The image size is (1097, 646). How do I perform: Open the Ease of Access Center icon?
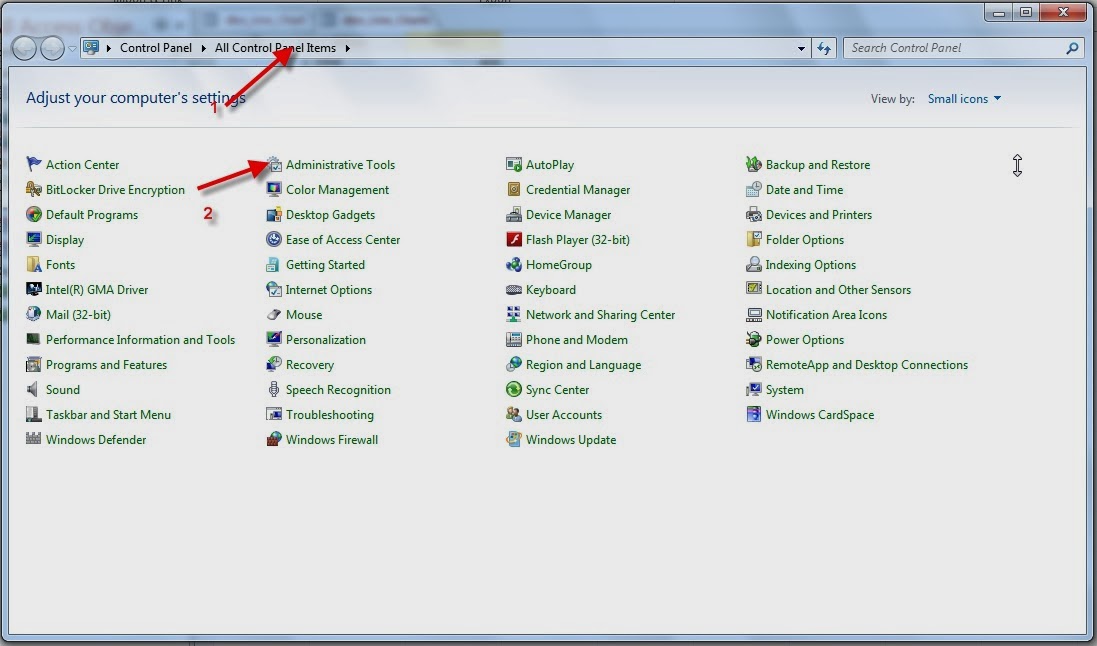click(274, 239)
